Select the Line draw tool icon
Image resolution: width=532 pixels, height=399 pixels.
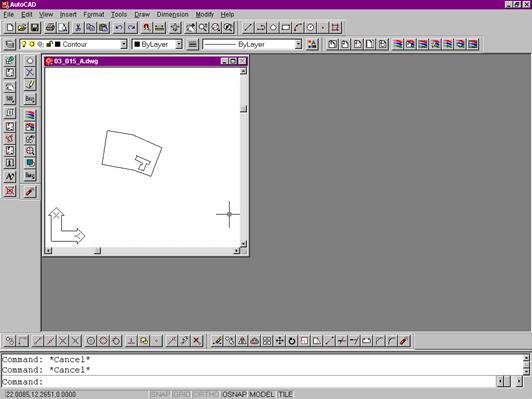click(x=248, y=27)
